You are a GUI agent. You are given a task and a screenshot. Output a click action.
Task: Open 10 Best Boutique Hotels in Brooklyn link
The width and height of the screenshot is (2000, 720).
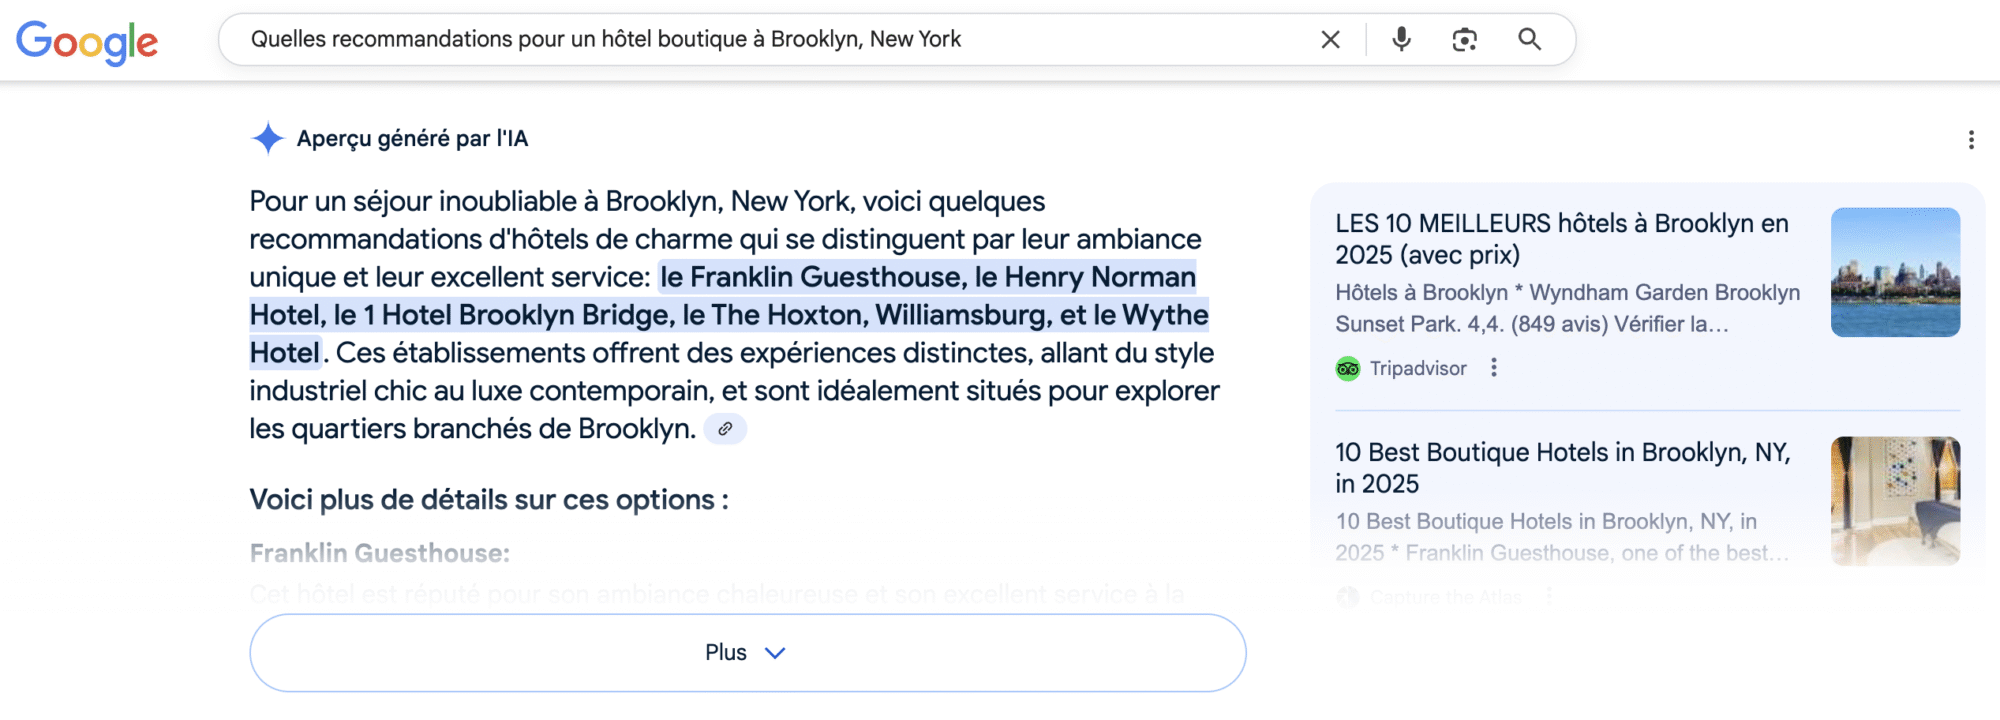pyautogui.click(x=1562, y=468)
